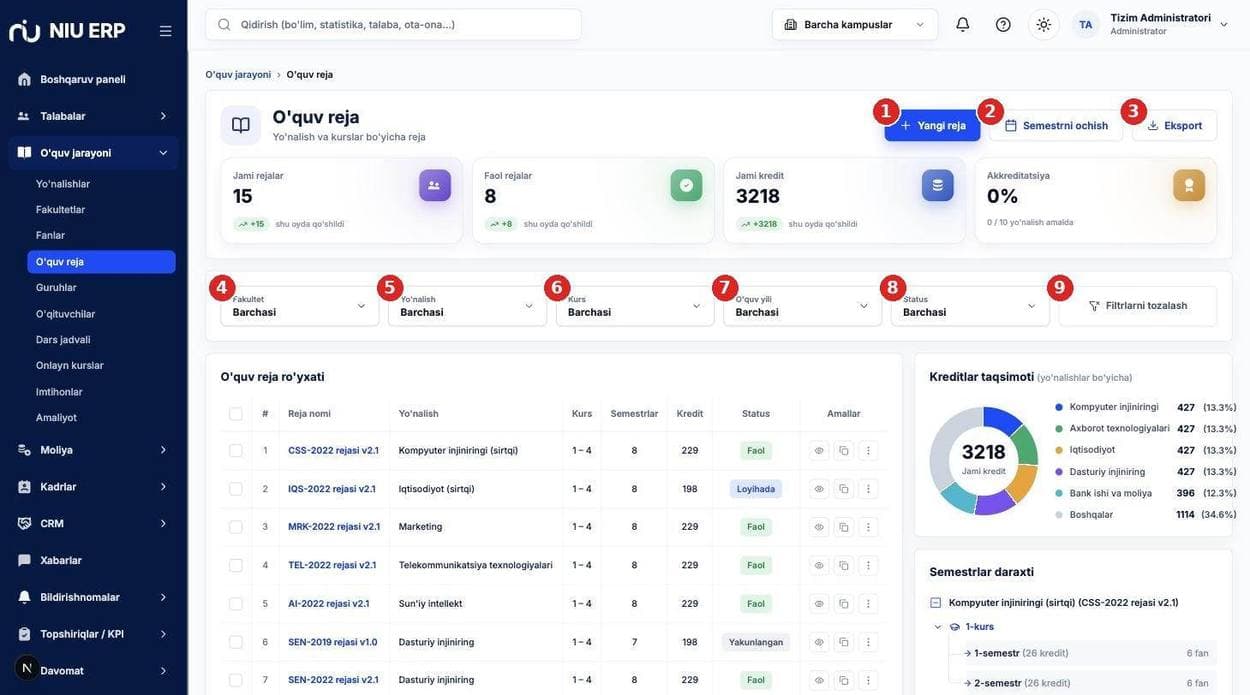This screenshot has height=695, width=1250.
Task: Click the Jami kredit card icon
Action: click(x=938, y=185)
